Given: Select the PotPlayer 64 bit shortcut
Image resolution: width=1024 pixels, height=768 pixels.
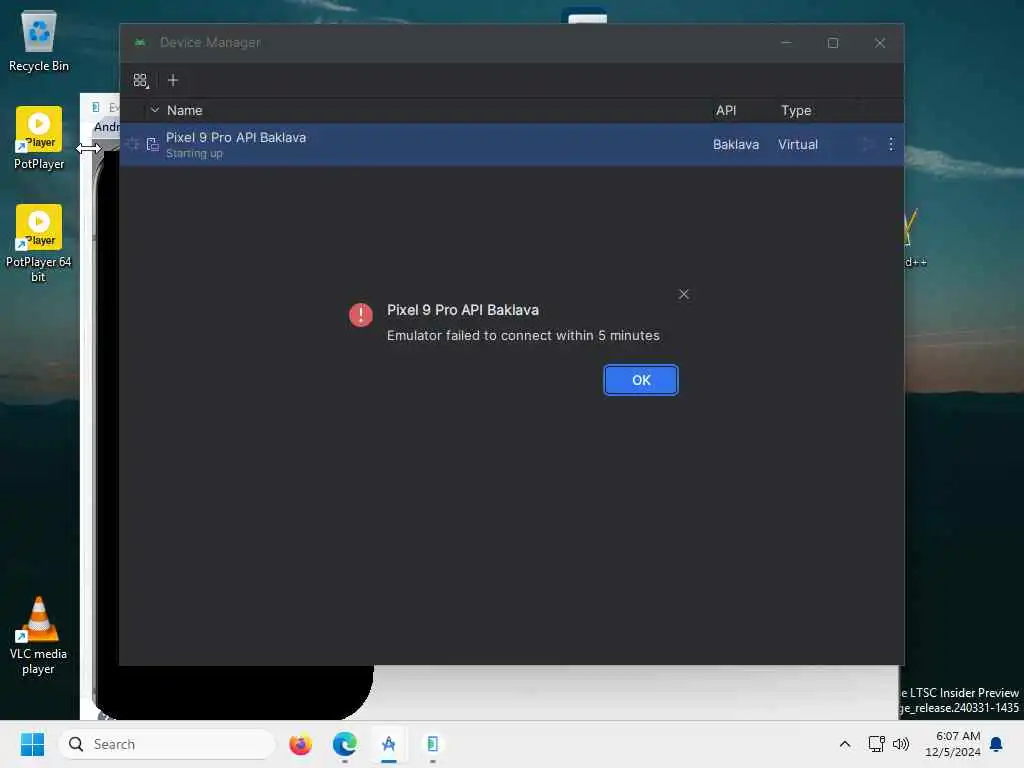Looking at the screenshot, I should (39, 243).
